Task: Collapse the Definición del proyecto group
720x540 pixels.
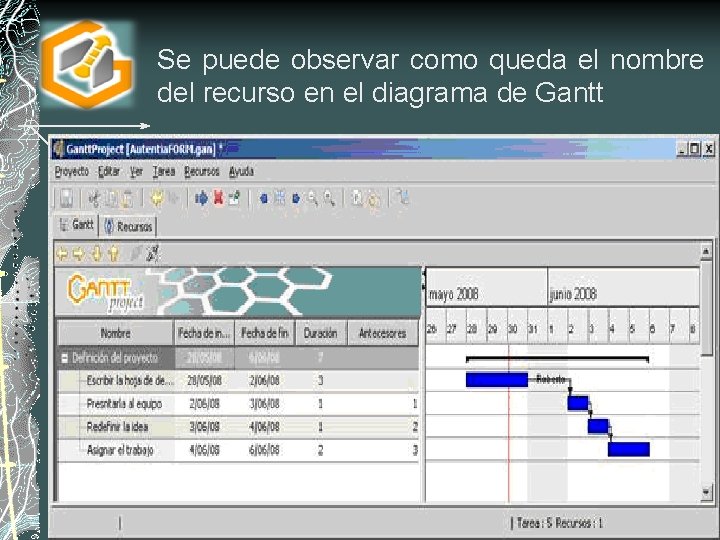Action: [x=65, y=358]
